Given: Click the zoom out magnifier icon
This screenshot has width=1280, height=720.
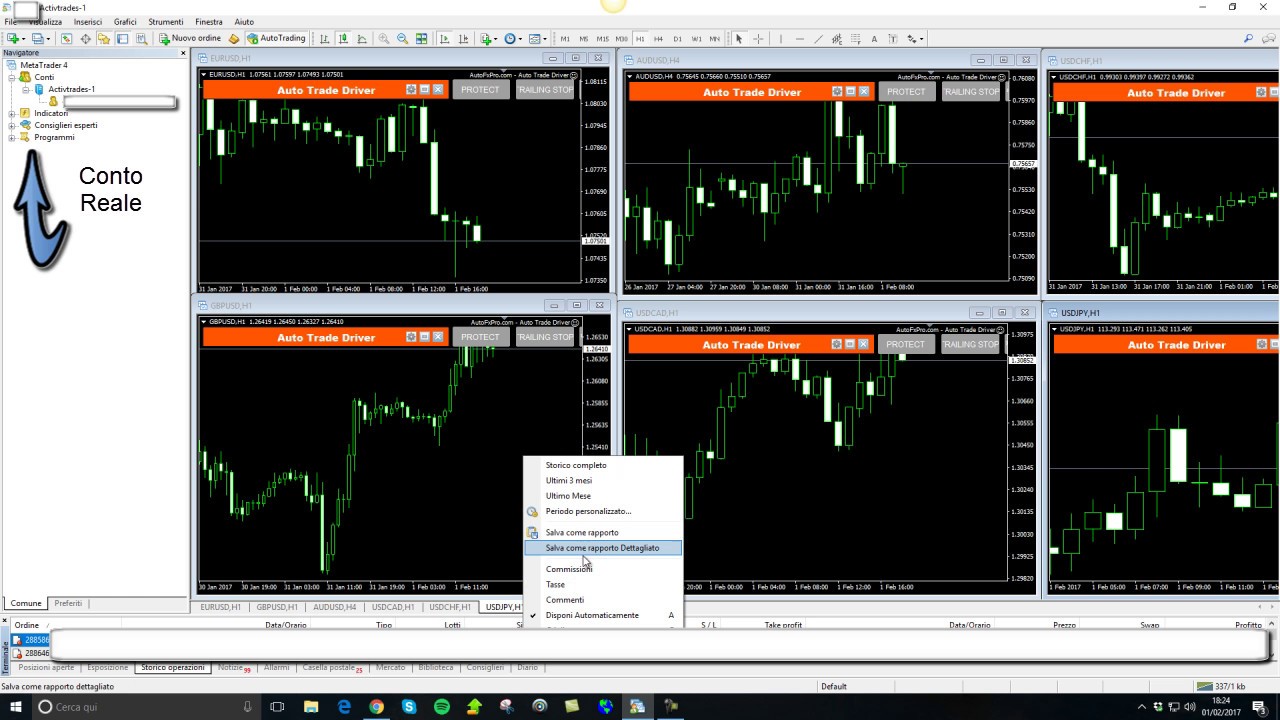Looking at the screenshot, I should (402, 39).
